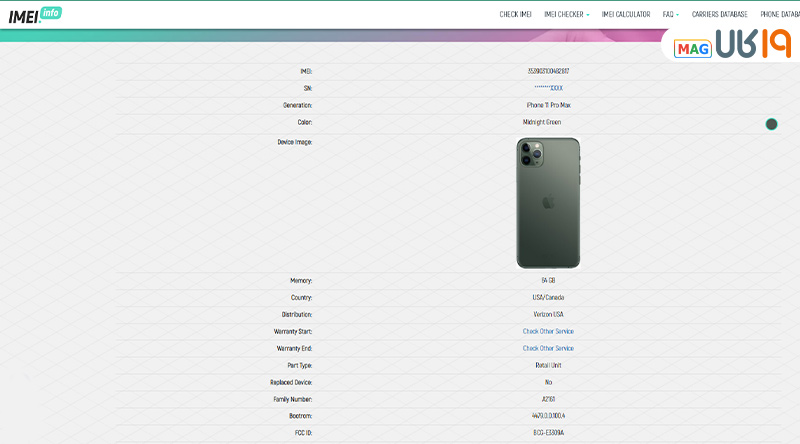The width and height of the screenshot is (800, 444).
Task: Click the MAG UB19 watermark logo
Action: pyautogui.click(x=732, y=46)
